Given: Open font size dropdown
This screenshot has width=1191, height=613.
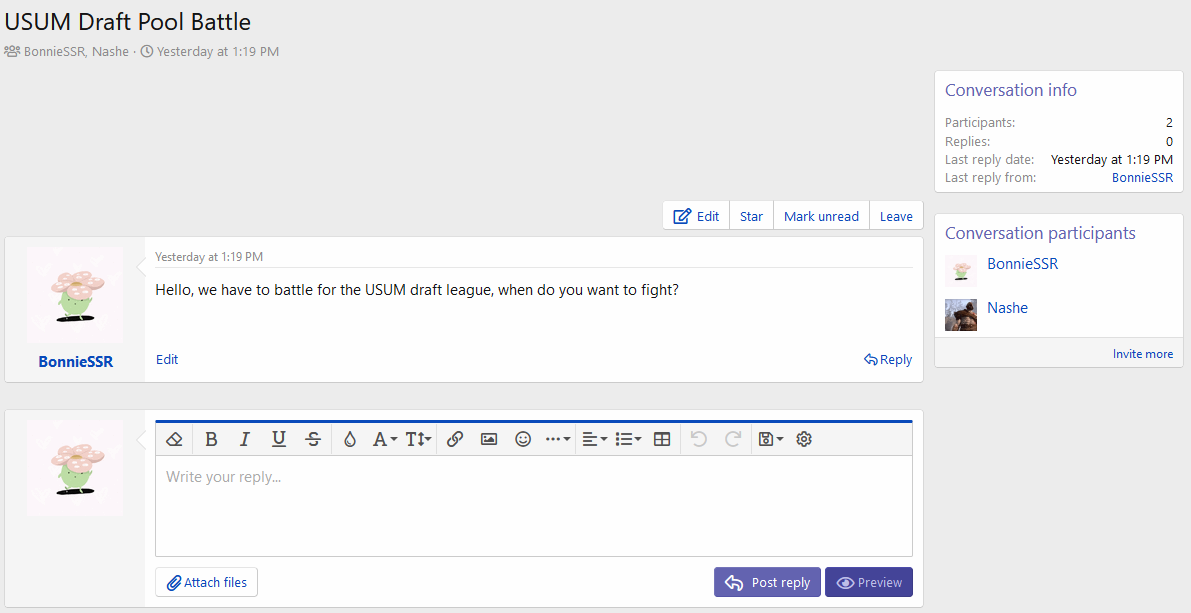Looking at the screenshot, I should coord(418,439).
